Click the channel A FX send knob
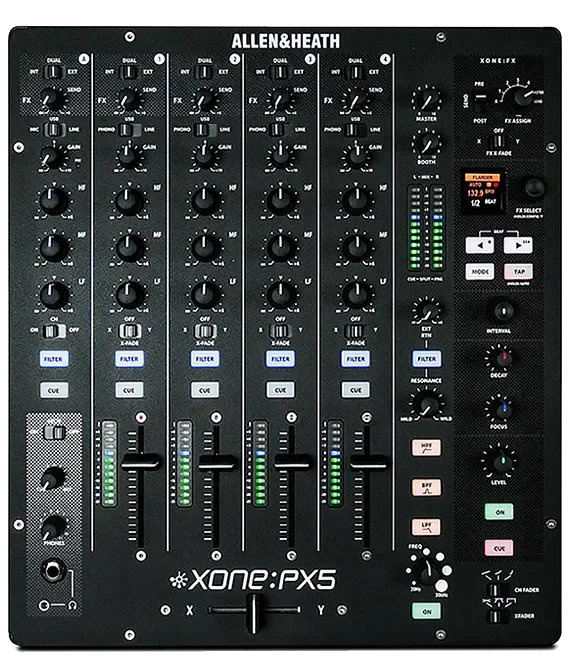570x666 pixels. tap(53, 100)
